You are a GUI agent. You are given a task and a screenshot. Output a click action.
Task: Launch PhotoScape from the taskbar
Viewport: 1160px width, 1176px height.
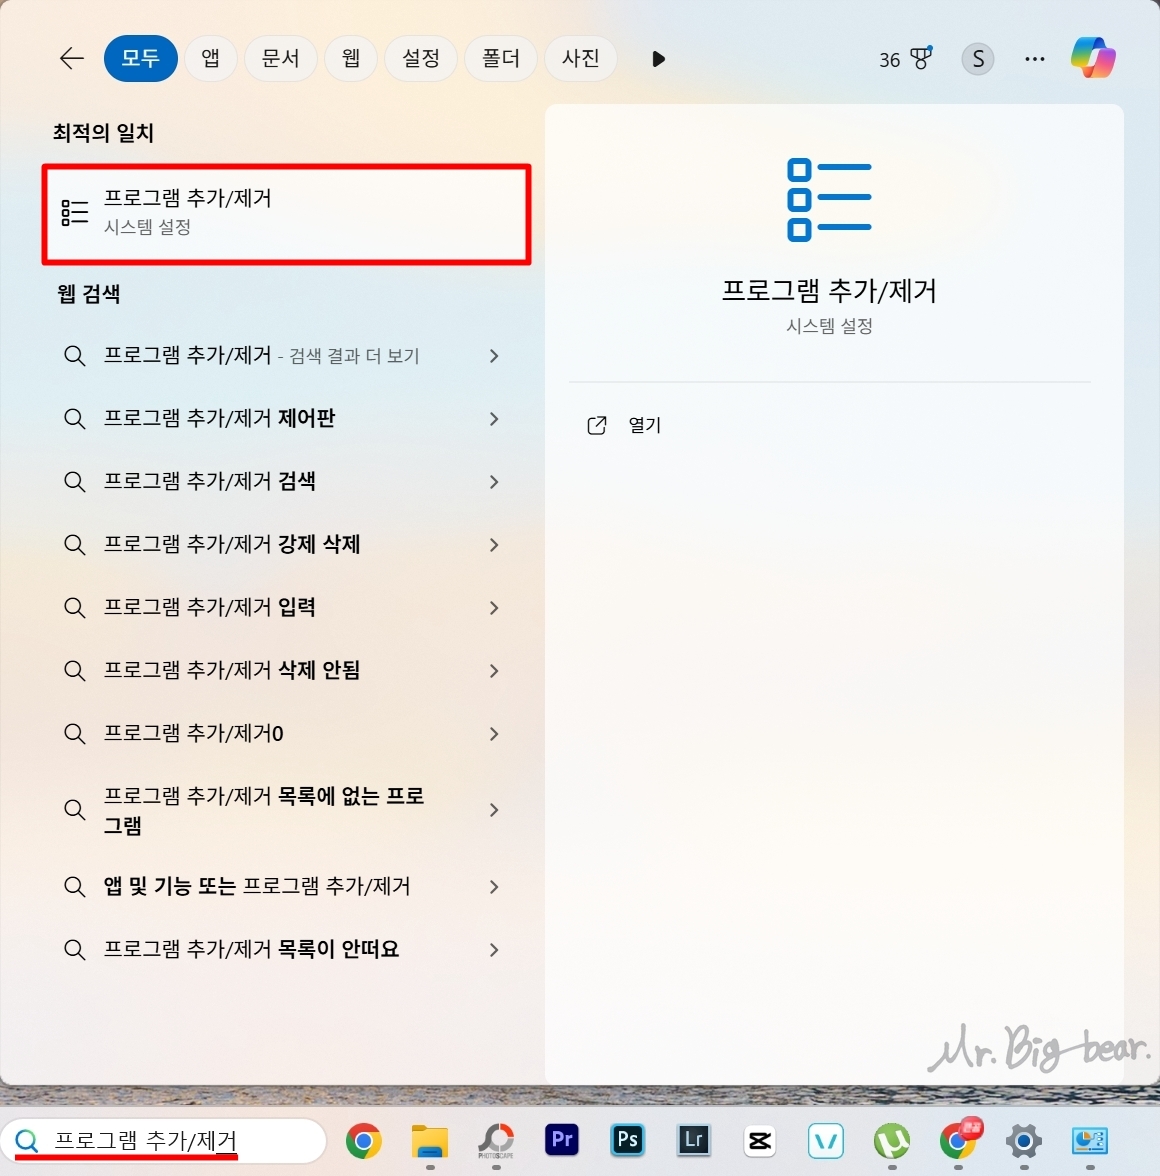pos(495,1140)
